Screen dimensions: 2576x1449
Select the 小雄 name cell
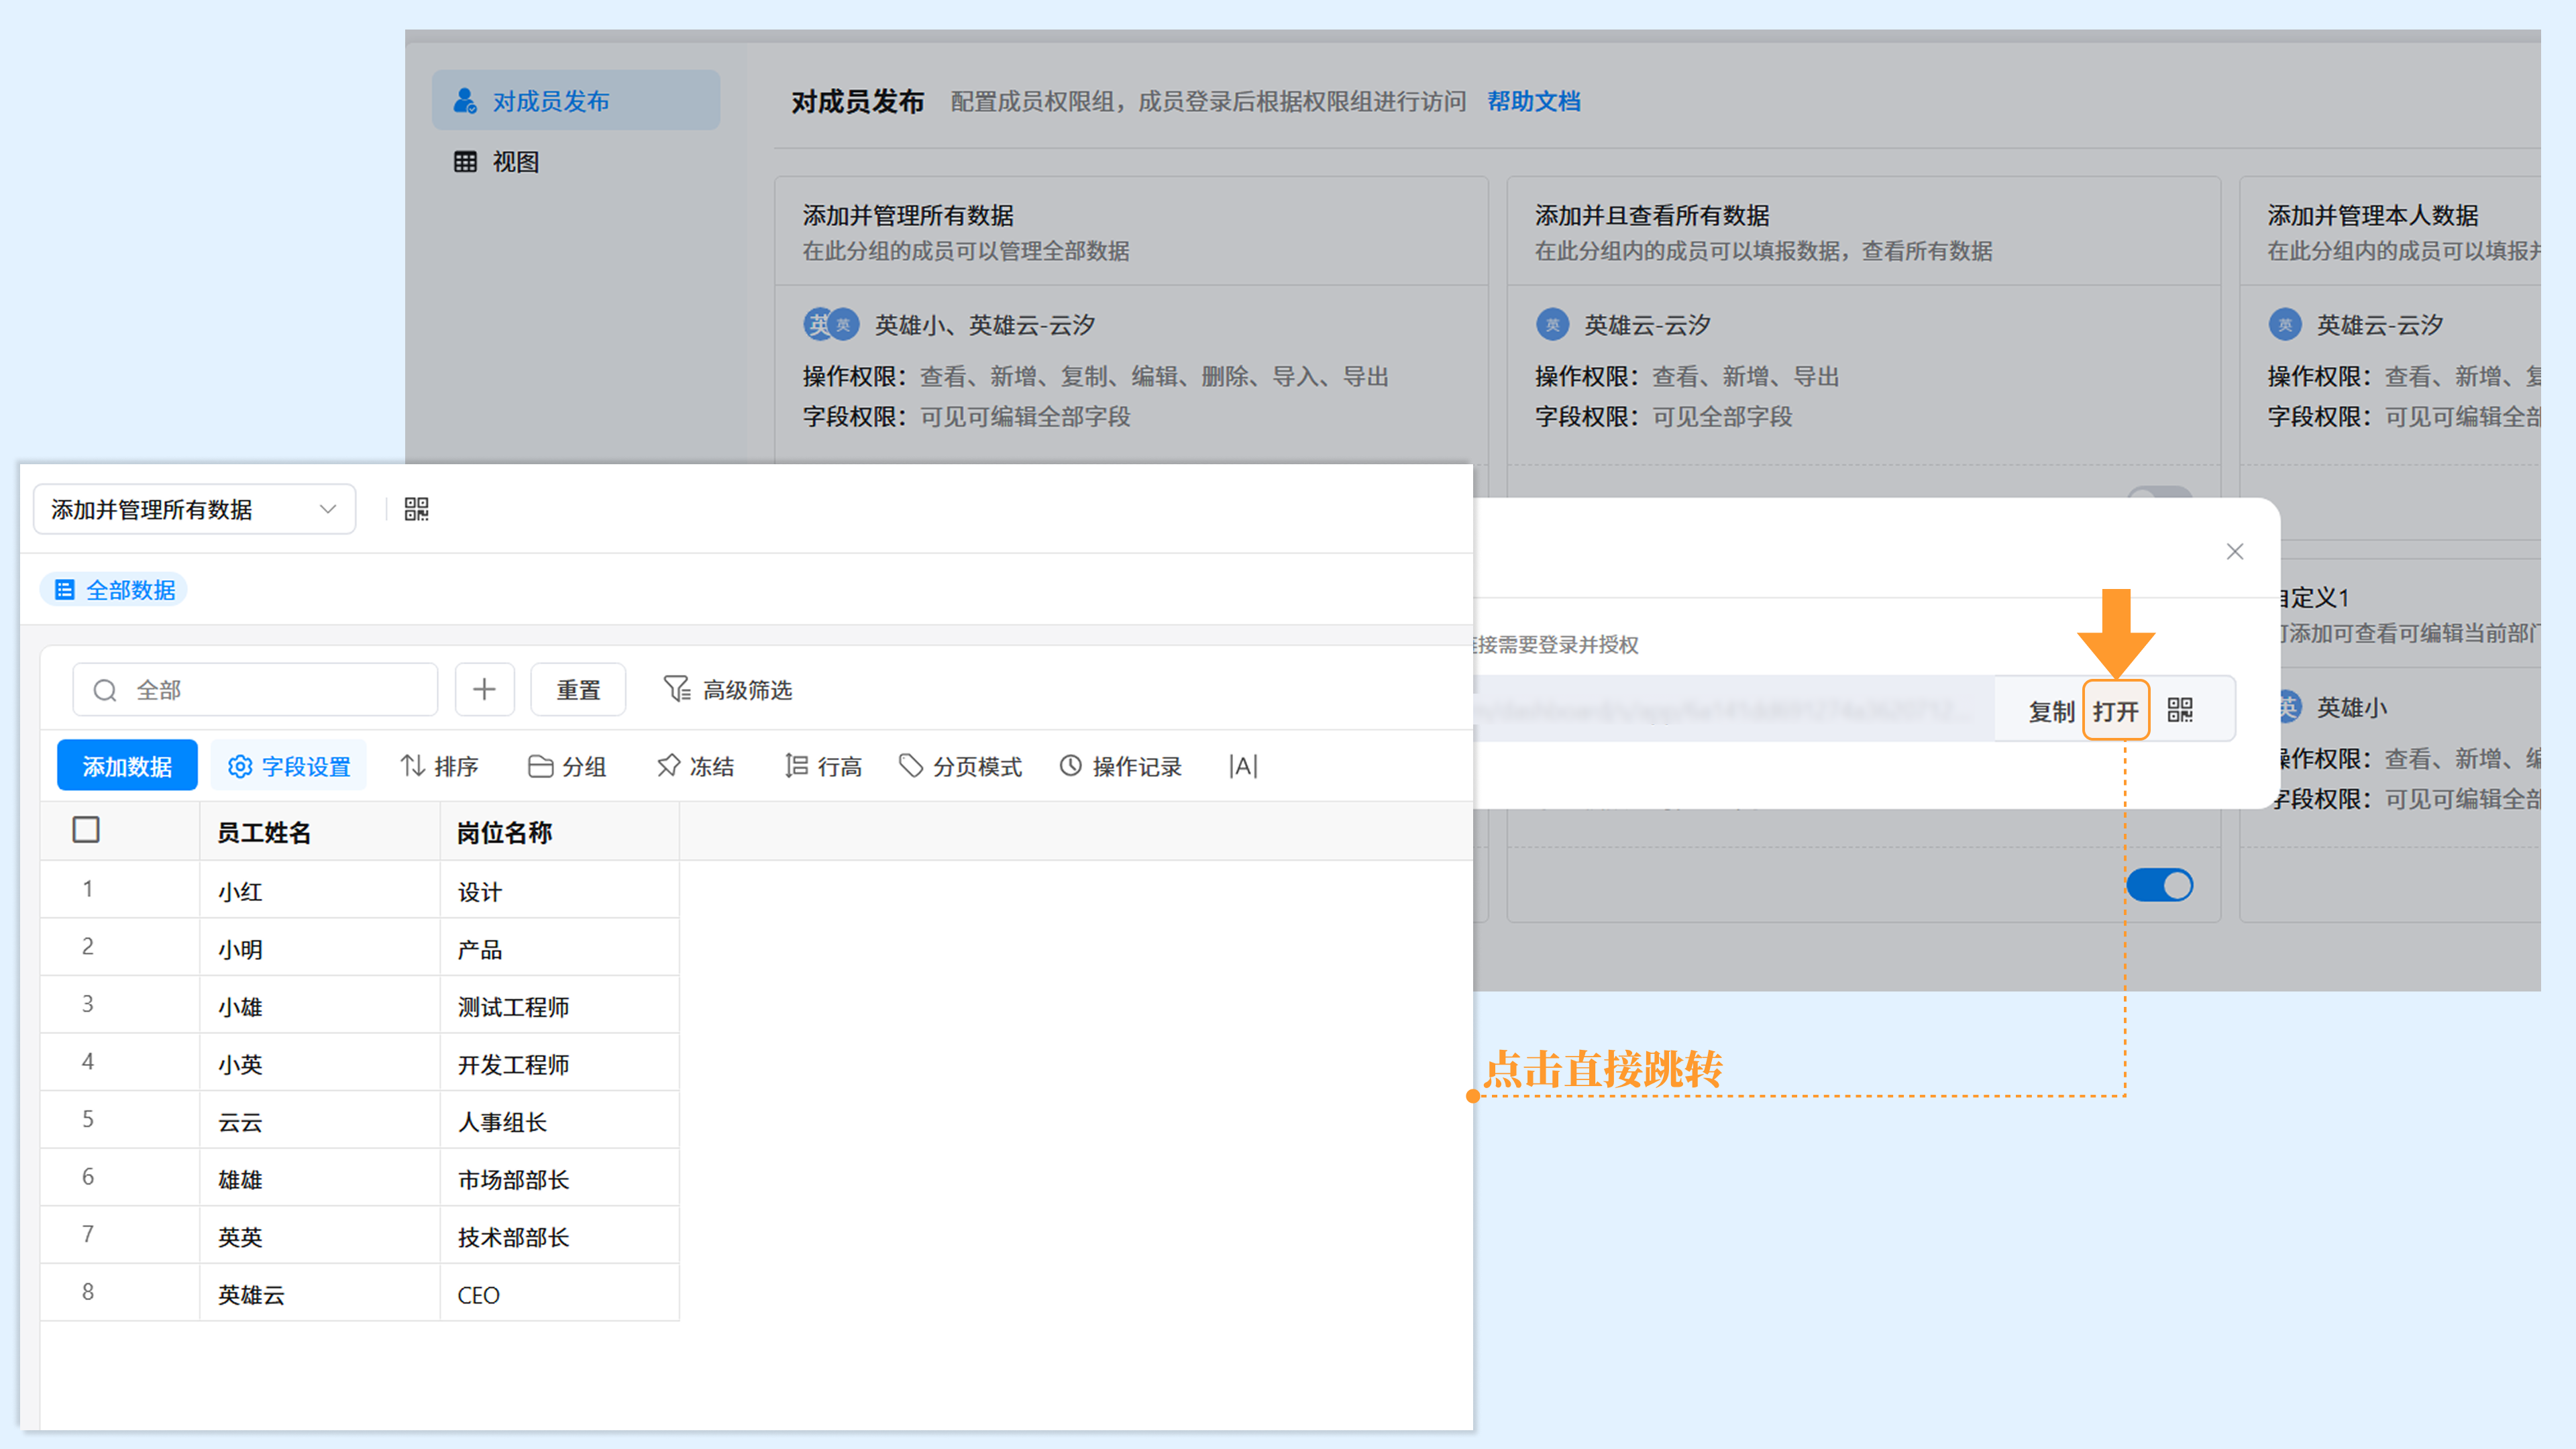(320, 1005)
